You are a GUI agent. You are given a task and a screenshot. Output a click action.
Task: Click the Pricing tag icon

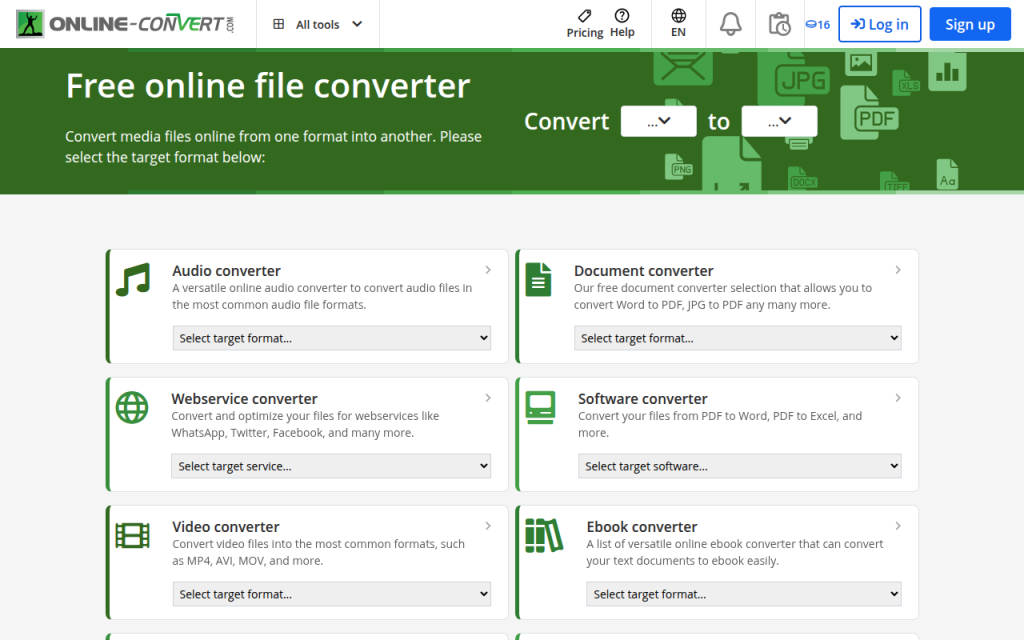[x=584, y=17]
